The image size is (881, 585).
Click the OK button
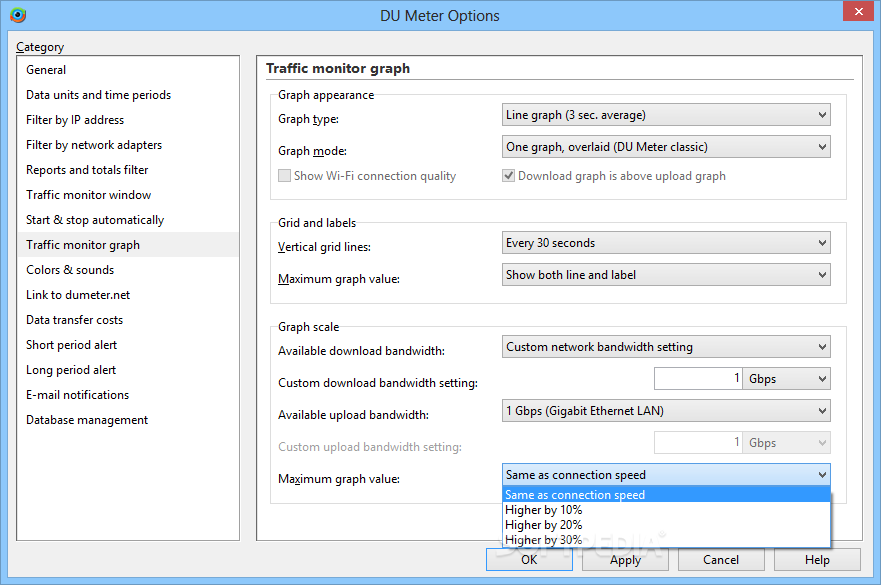tap(529, 560)
